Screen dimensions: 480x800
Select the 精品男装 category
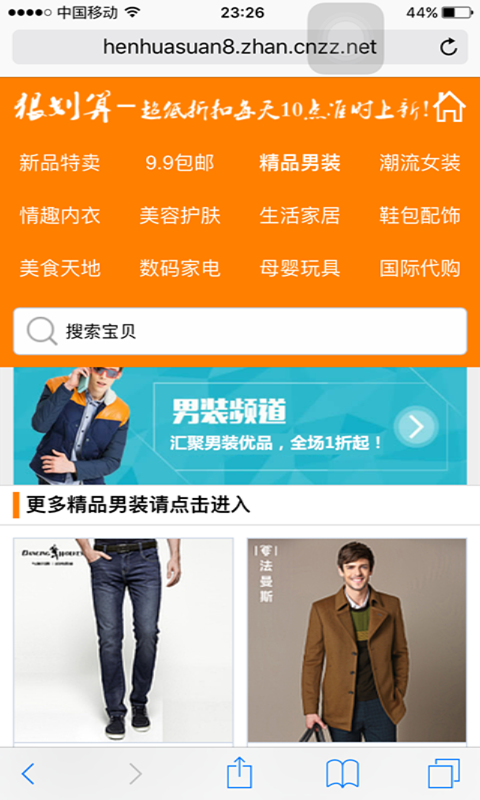pos(300,163)
